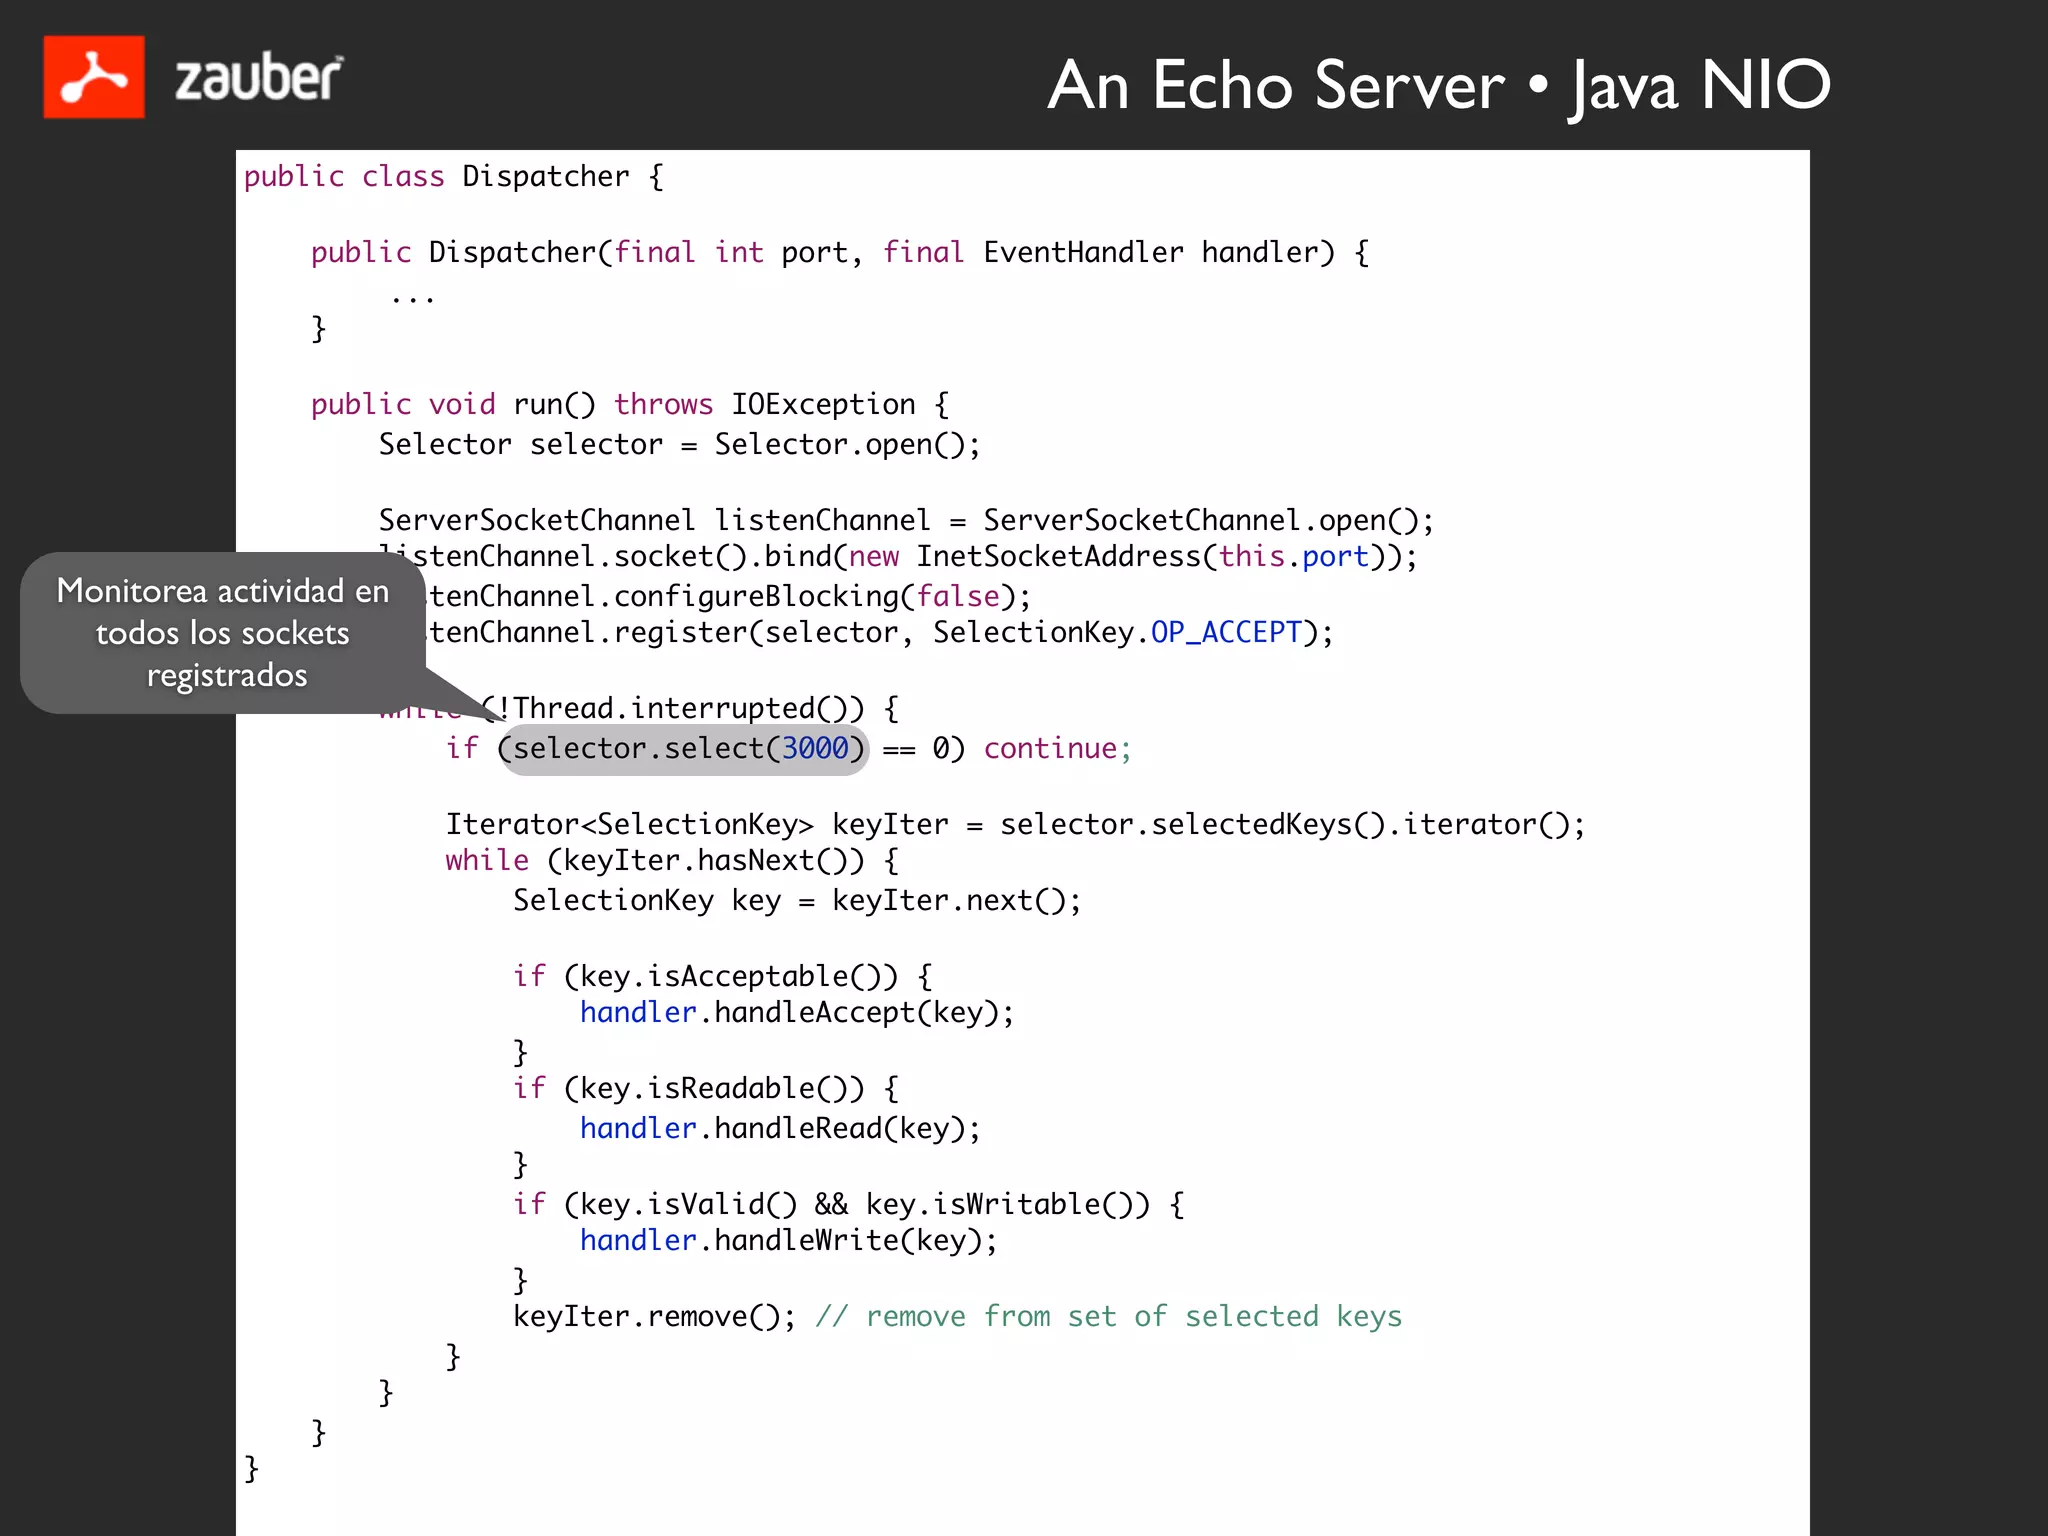Click handler.handleRead(key) call

[780, 1129]
